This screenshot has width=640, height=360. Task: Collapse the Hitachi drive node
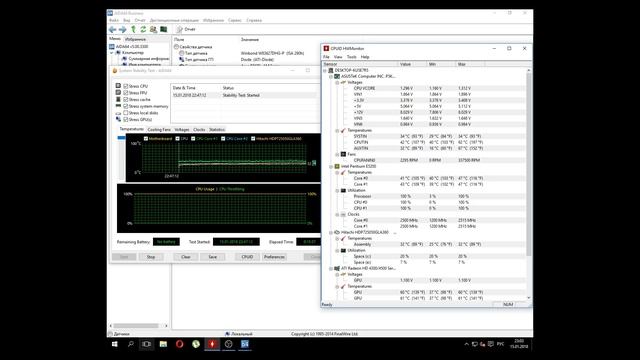[331, 232]
